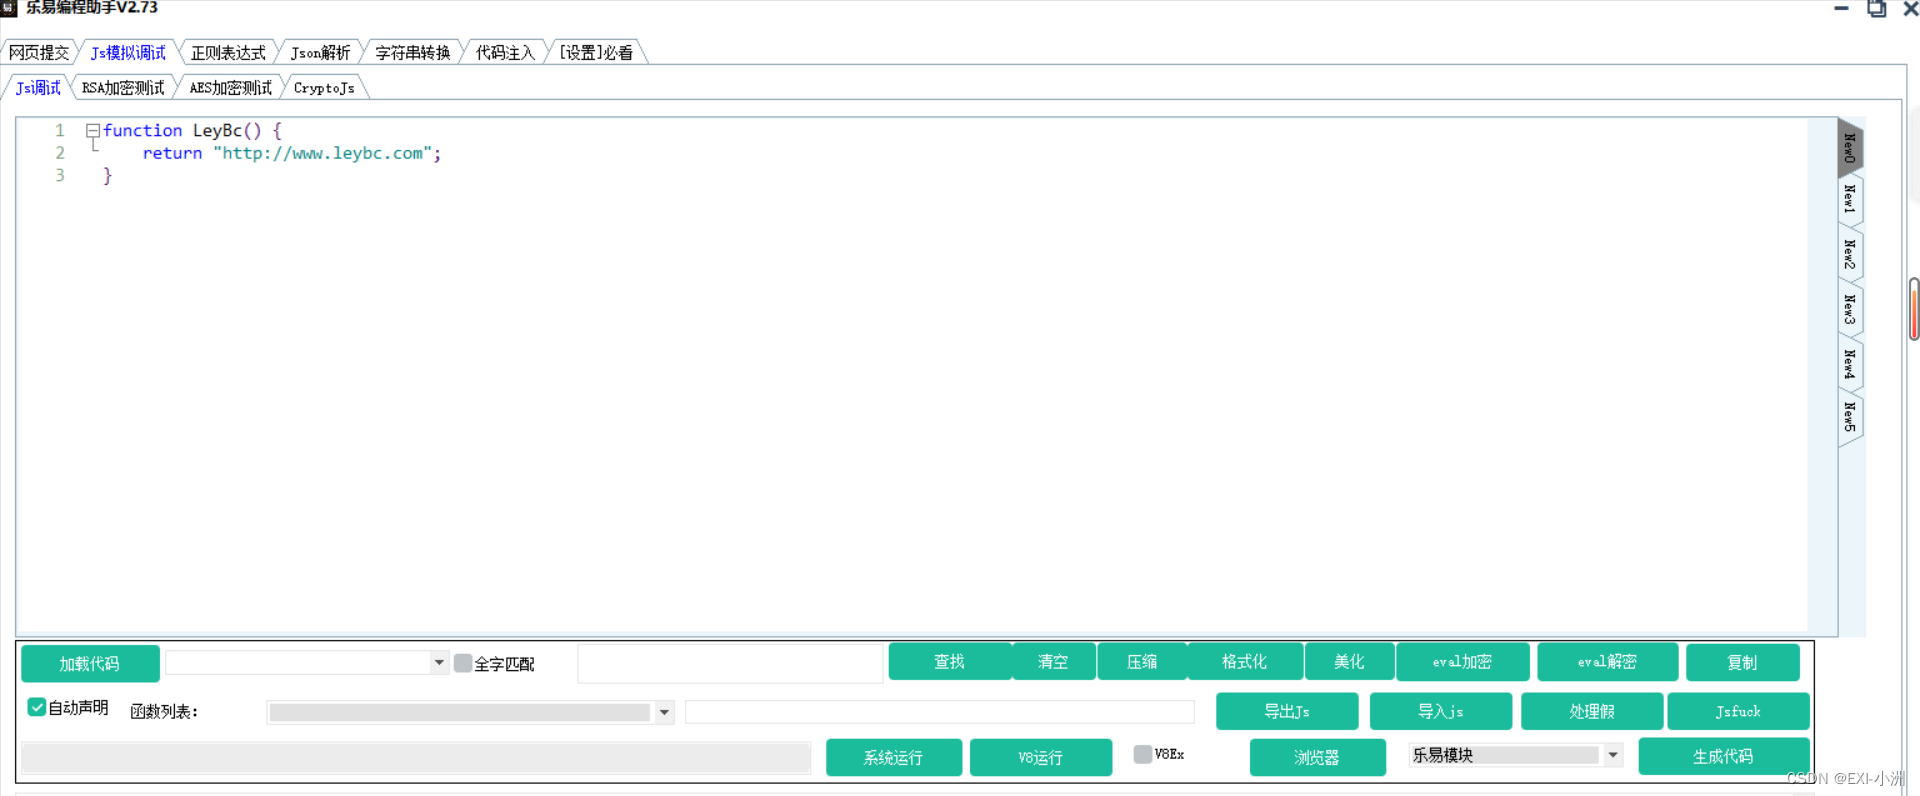Click the result output field bottom left

coord(416,758)
